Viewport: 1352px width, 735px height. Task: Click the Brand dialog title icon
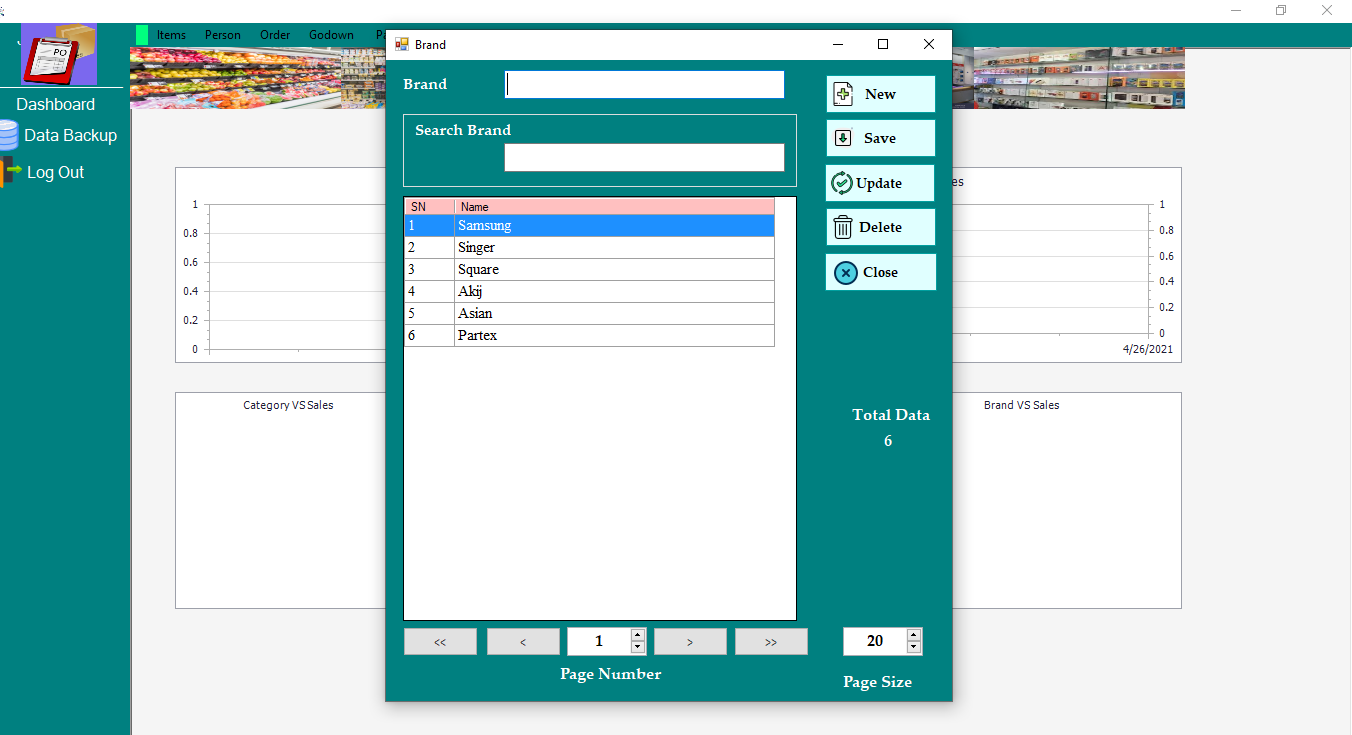point(402,44)
